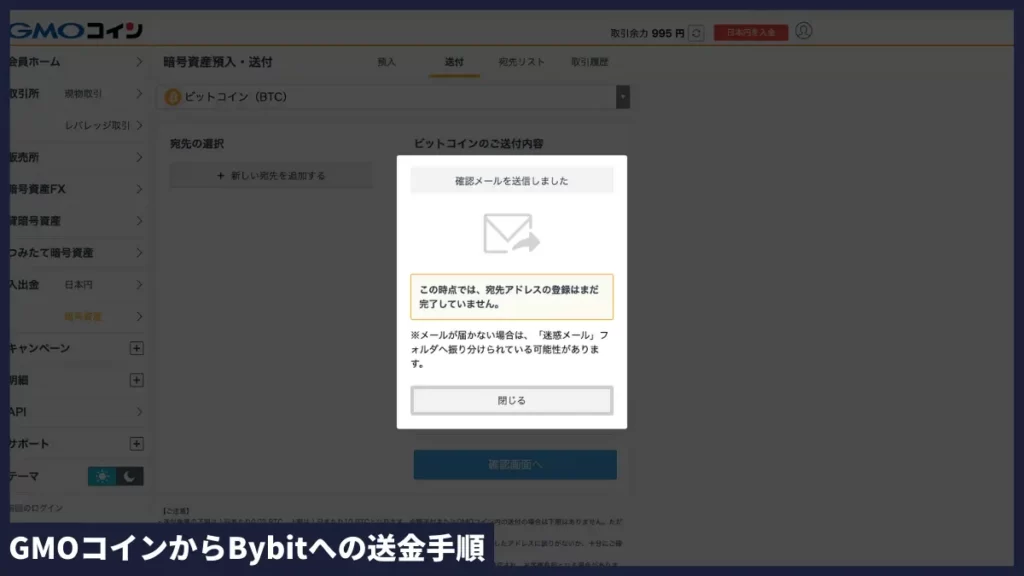Click the 迷惑メール folder note text

coord(509,349)
